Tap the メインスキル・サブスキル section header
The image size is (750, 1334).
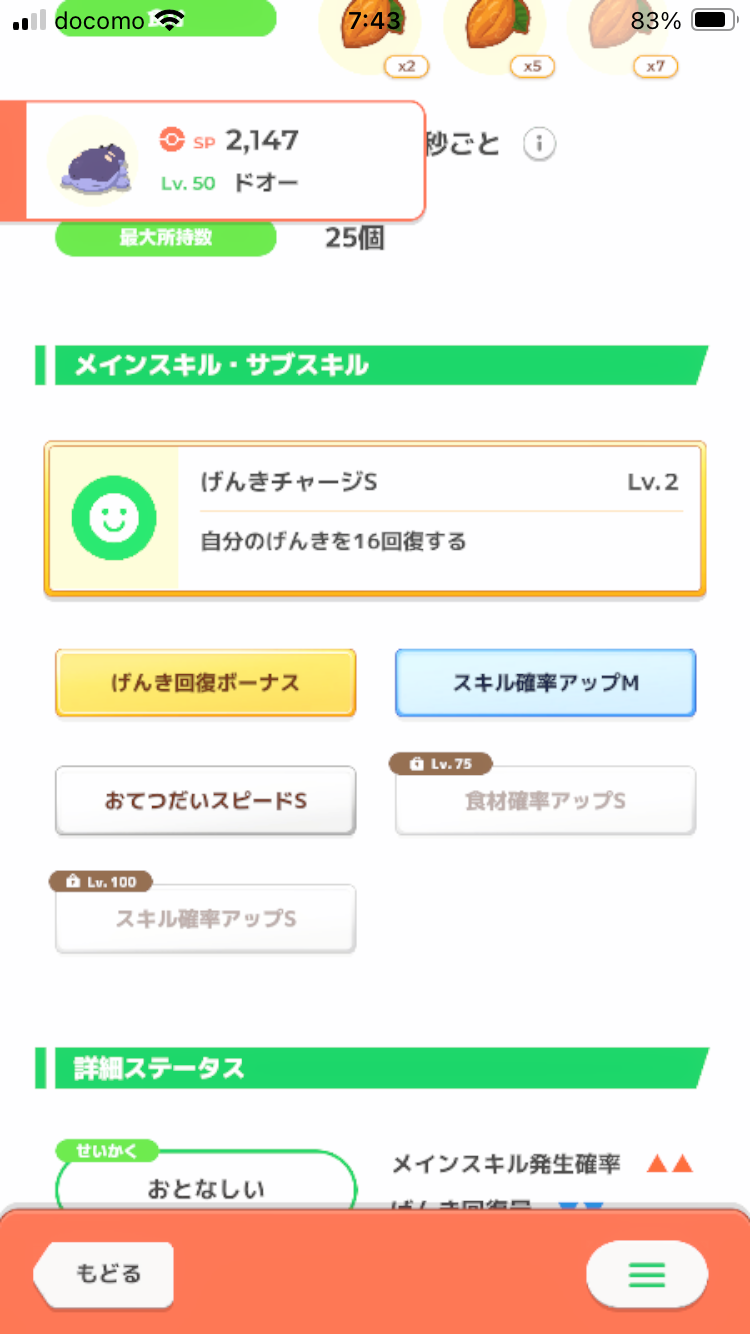click(372, 365)
